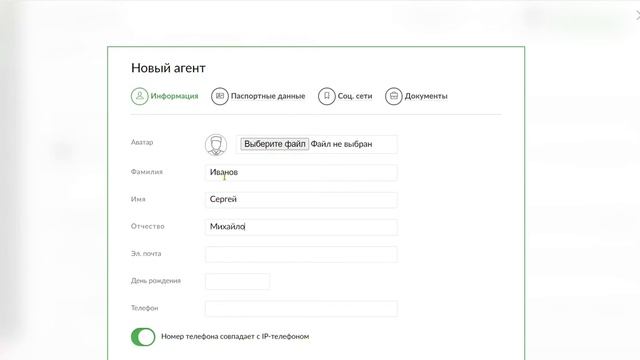The width and height of the screenshot is (640, 360).
Task: Click the Эл. почта label
Action: [146, 253]
